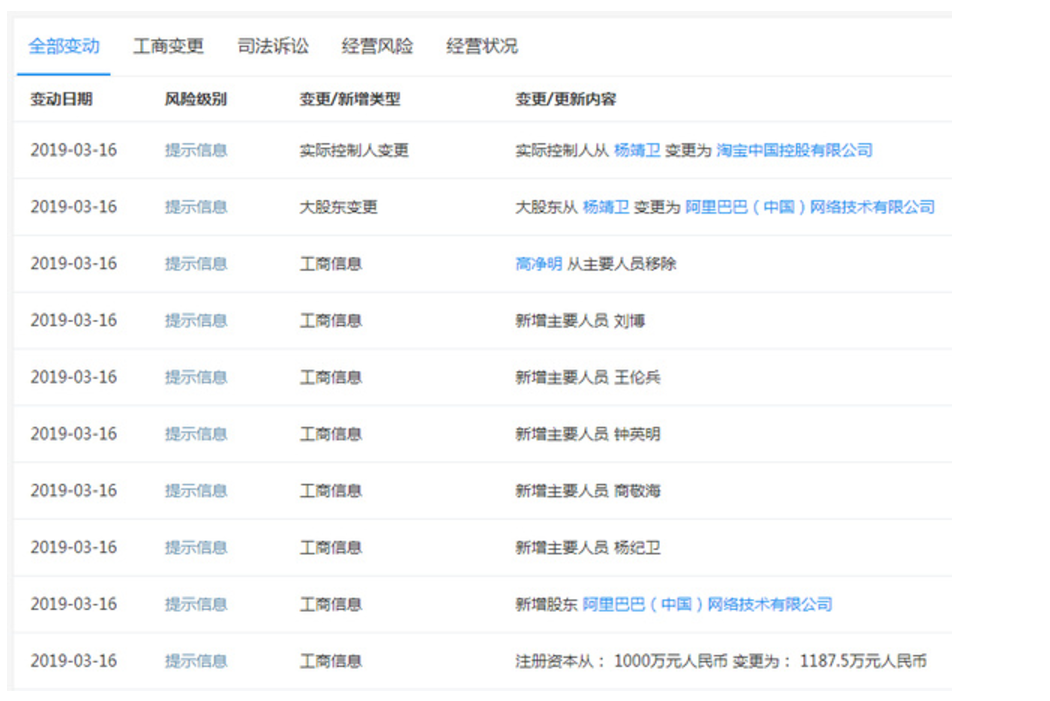Click 提示信息 in the 杨纪卫 row
This screenshot has height=701, width=1050.
point(196,548)
